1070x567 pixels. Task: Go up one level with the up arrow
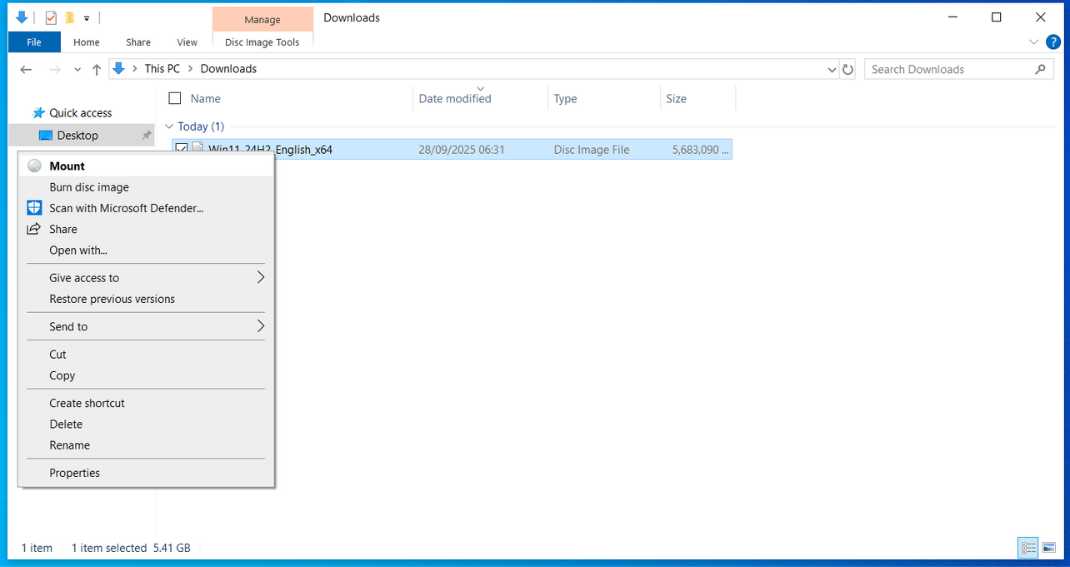tap(96, 69)
